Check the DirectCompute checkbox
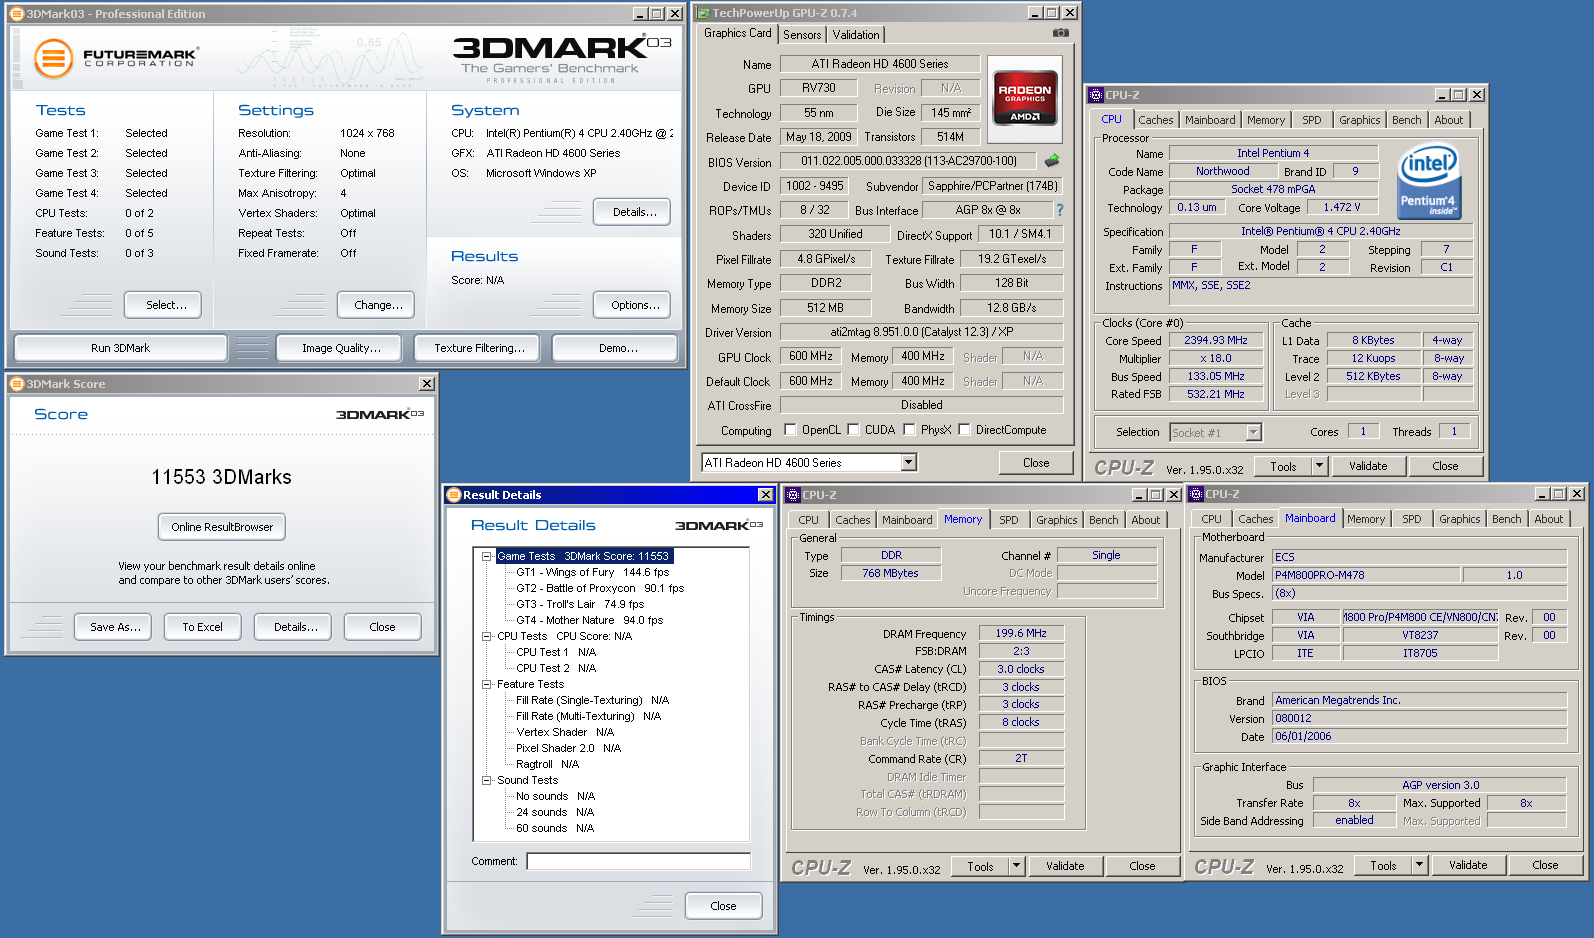1594x938 pixels. point(965,430)
